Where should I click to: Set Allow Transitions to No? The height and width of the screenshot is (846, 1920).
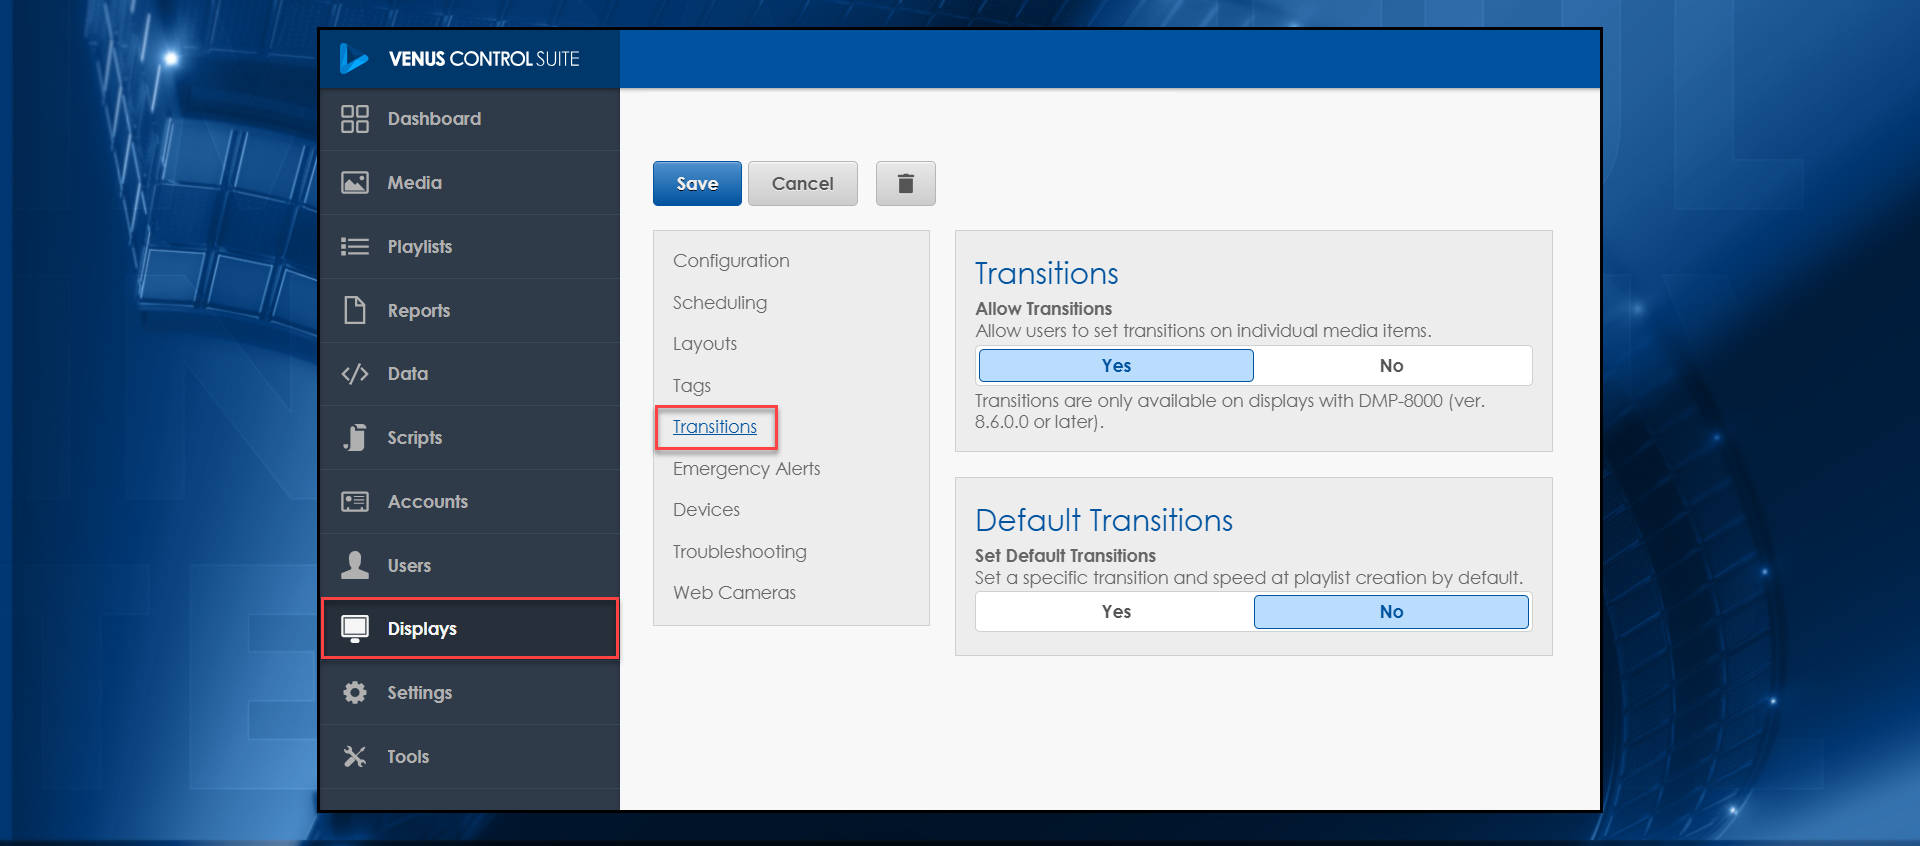click(x=1391, y=365)
